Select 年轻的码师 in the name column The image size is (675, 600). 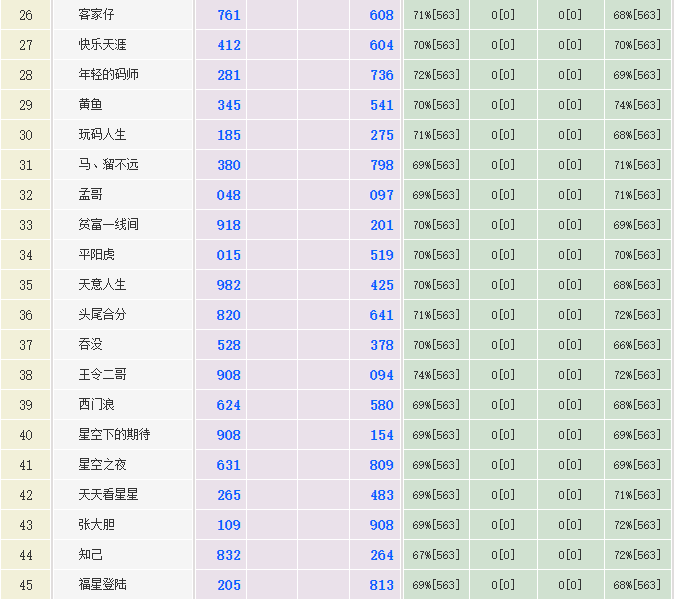(109, 75)
